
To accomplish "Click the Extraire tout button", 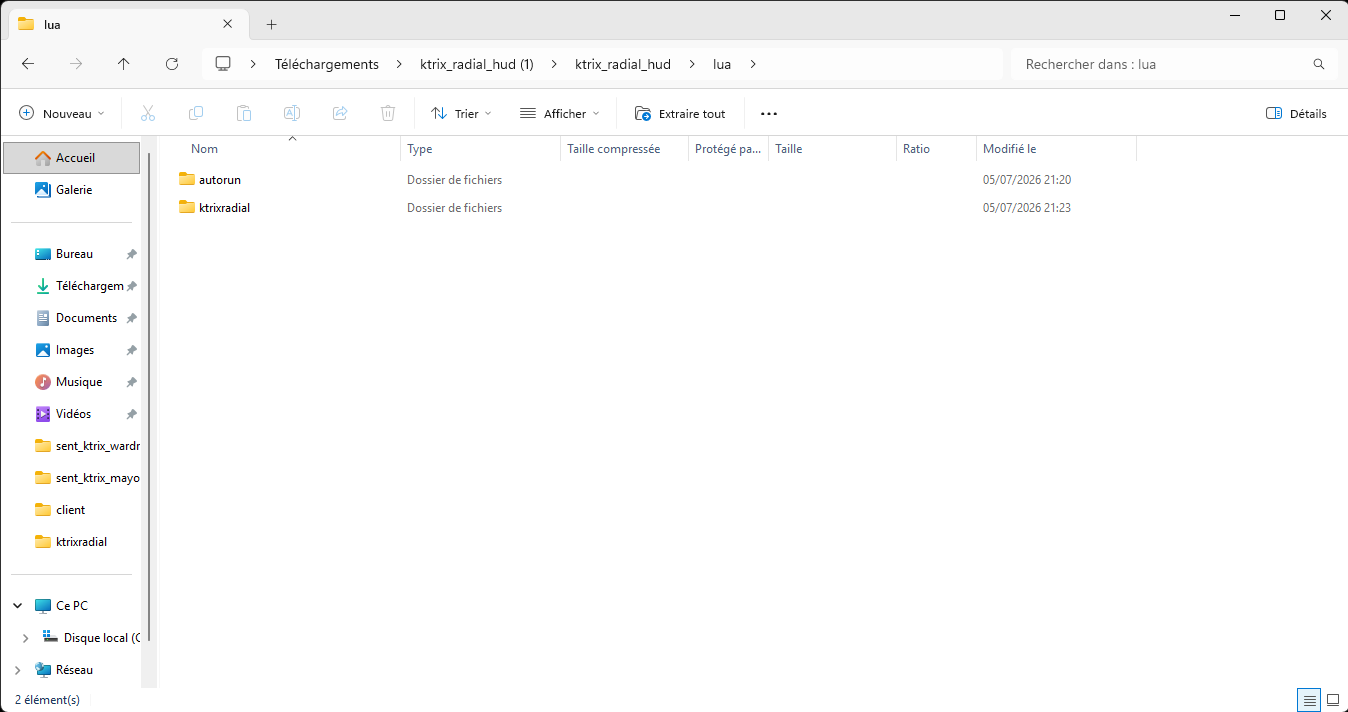I will [x=681, y=114].
